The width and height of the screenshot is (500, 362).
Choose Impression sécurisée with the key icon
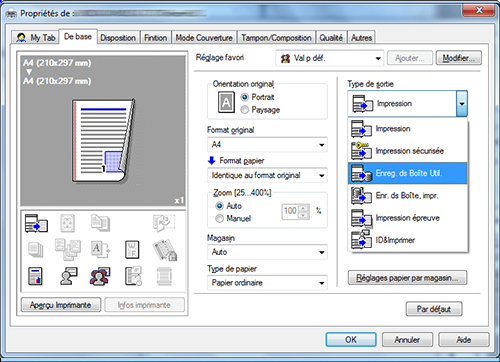click(408, 151)
